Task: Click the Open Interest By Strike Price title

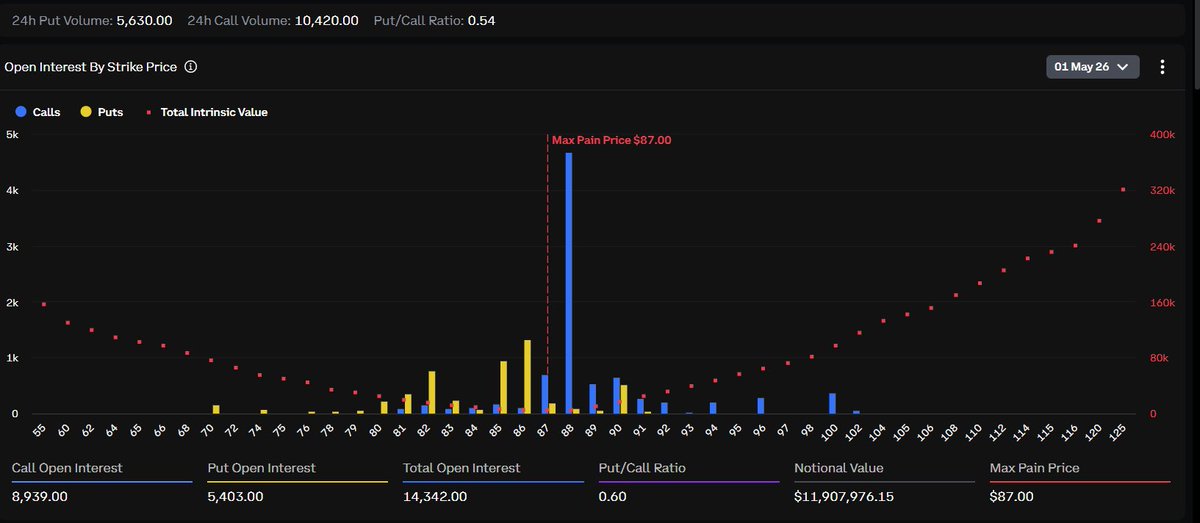Action: 91,67
